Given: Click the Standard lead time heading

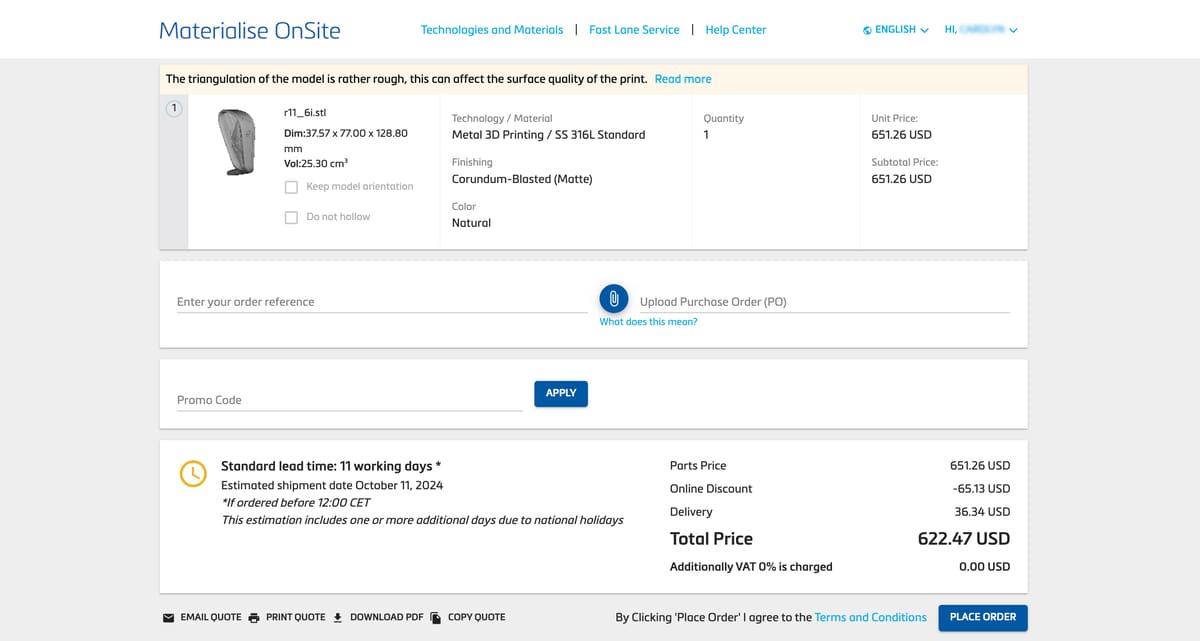Looking at the screenshot, I should [x=331, y=466].
